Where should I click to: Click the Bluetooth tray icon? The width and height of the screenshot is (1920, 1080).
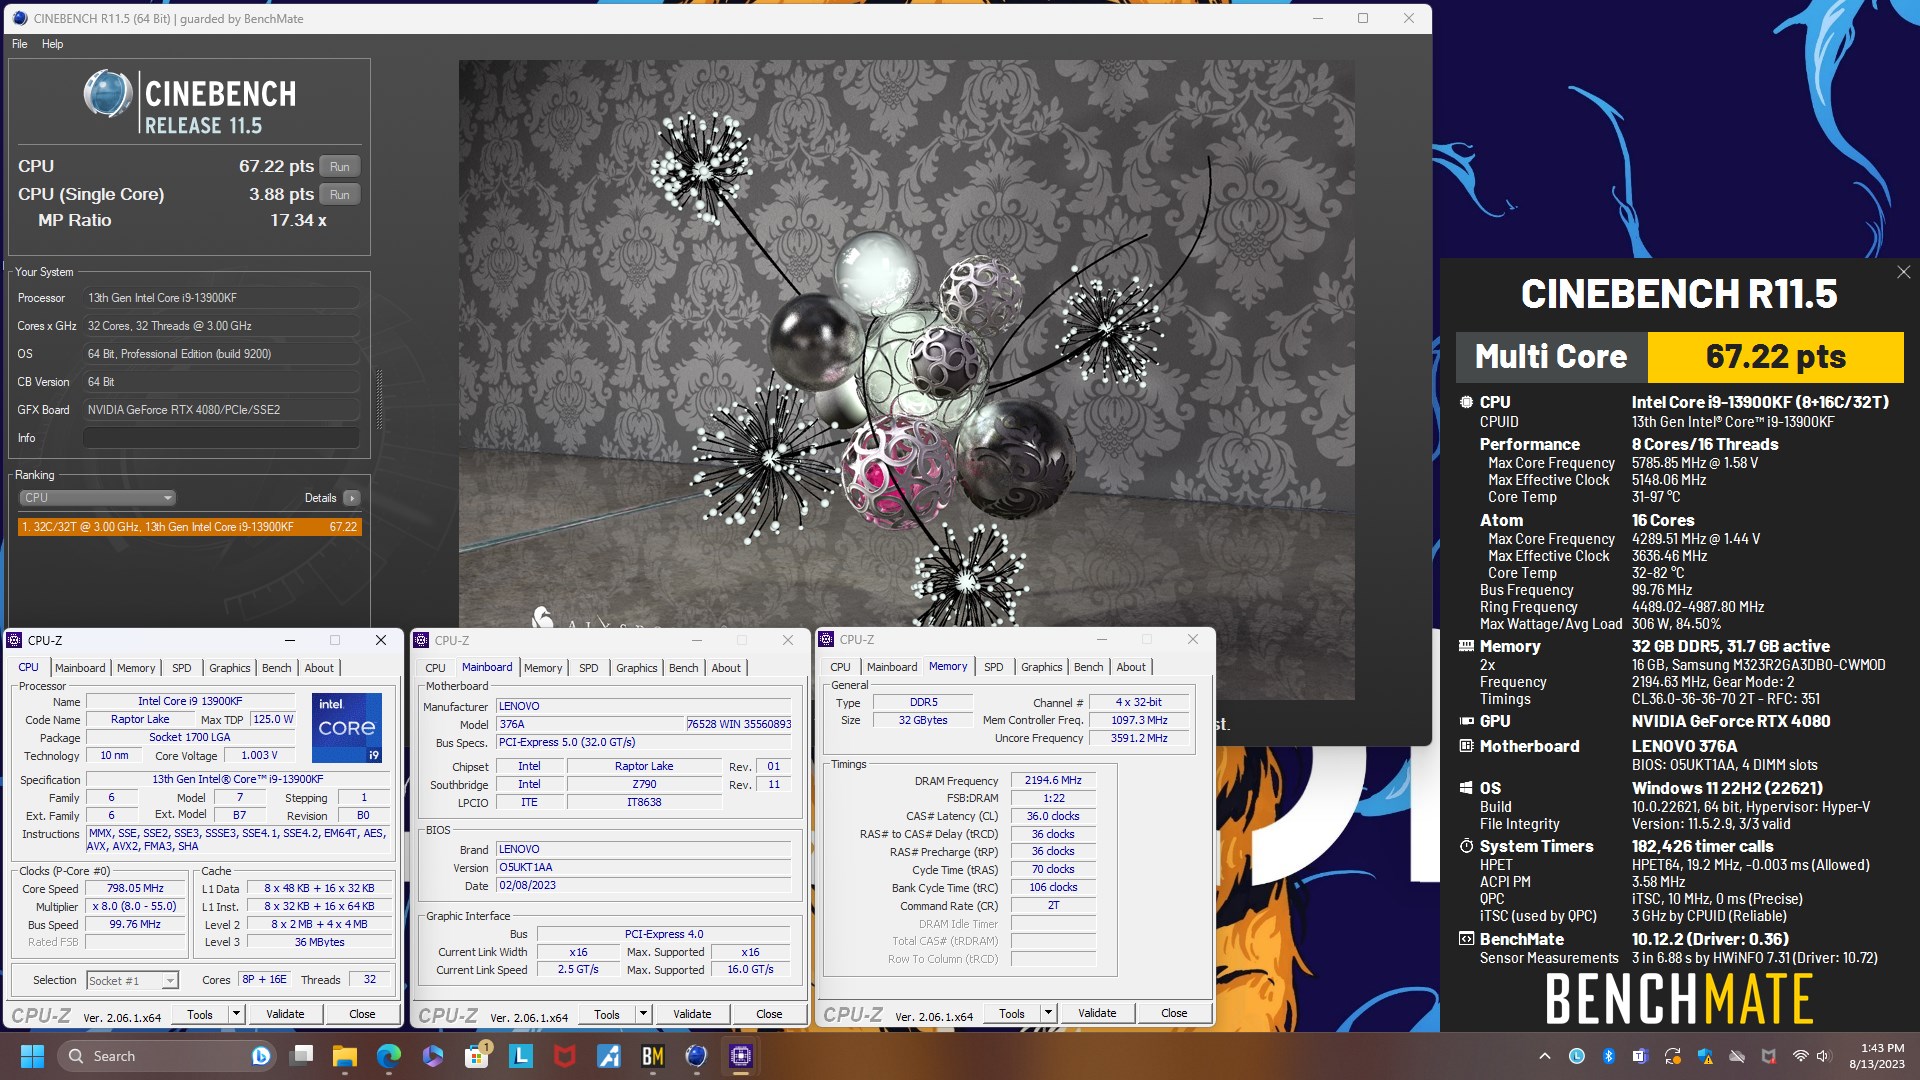point(1609,1056)
